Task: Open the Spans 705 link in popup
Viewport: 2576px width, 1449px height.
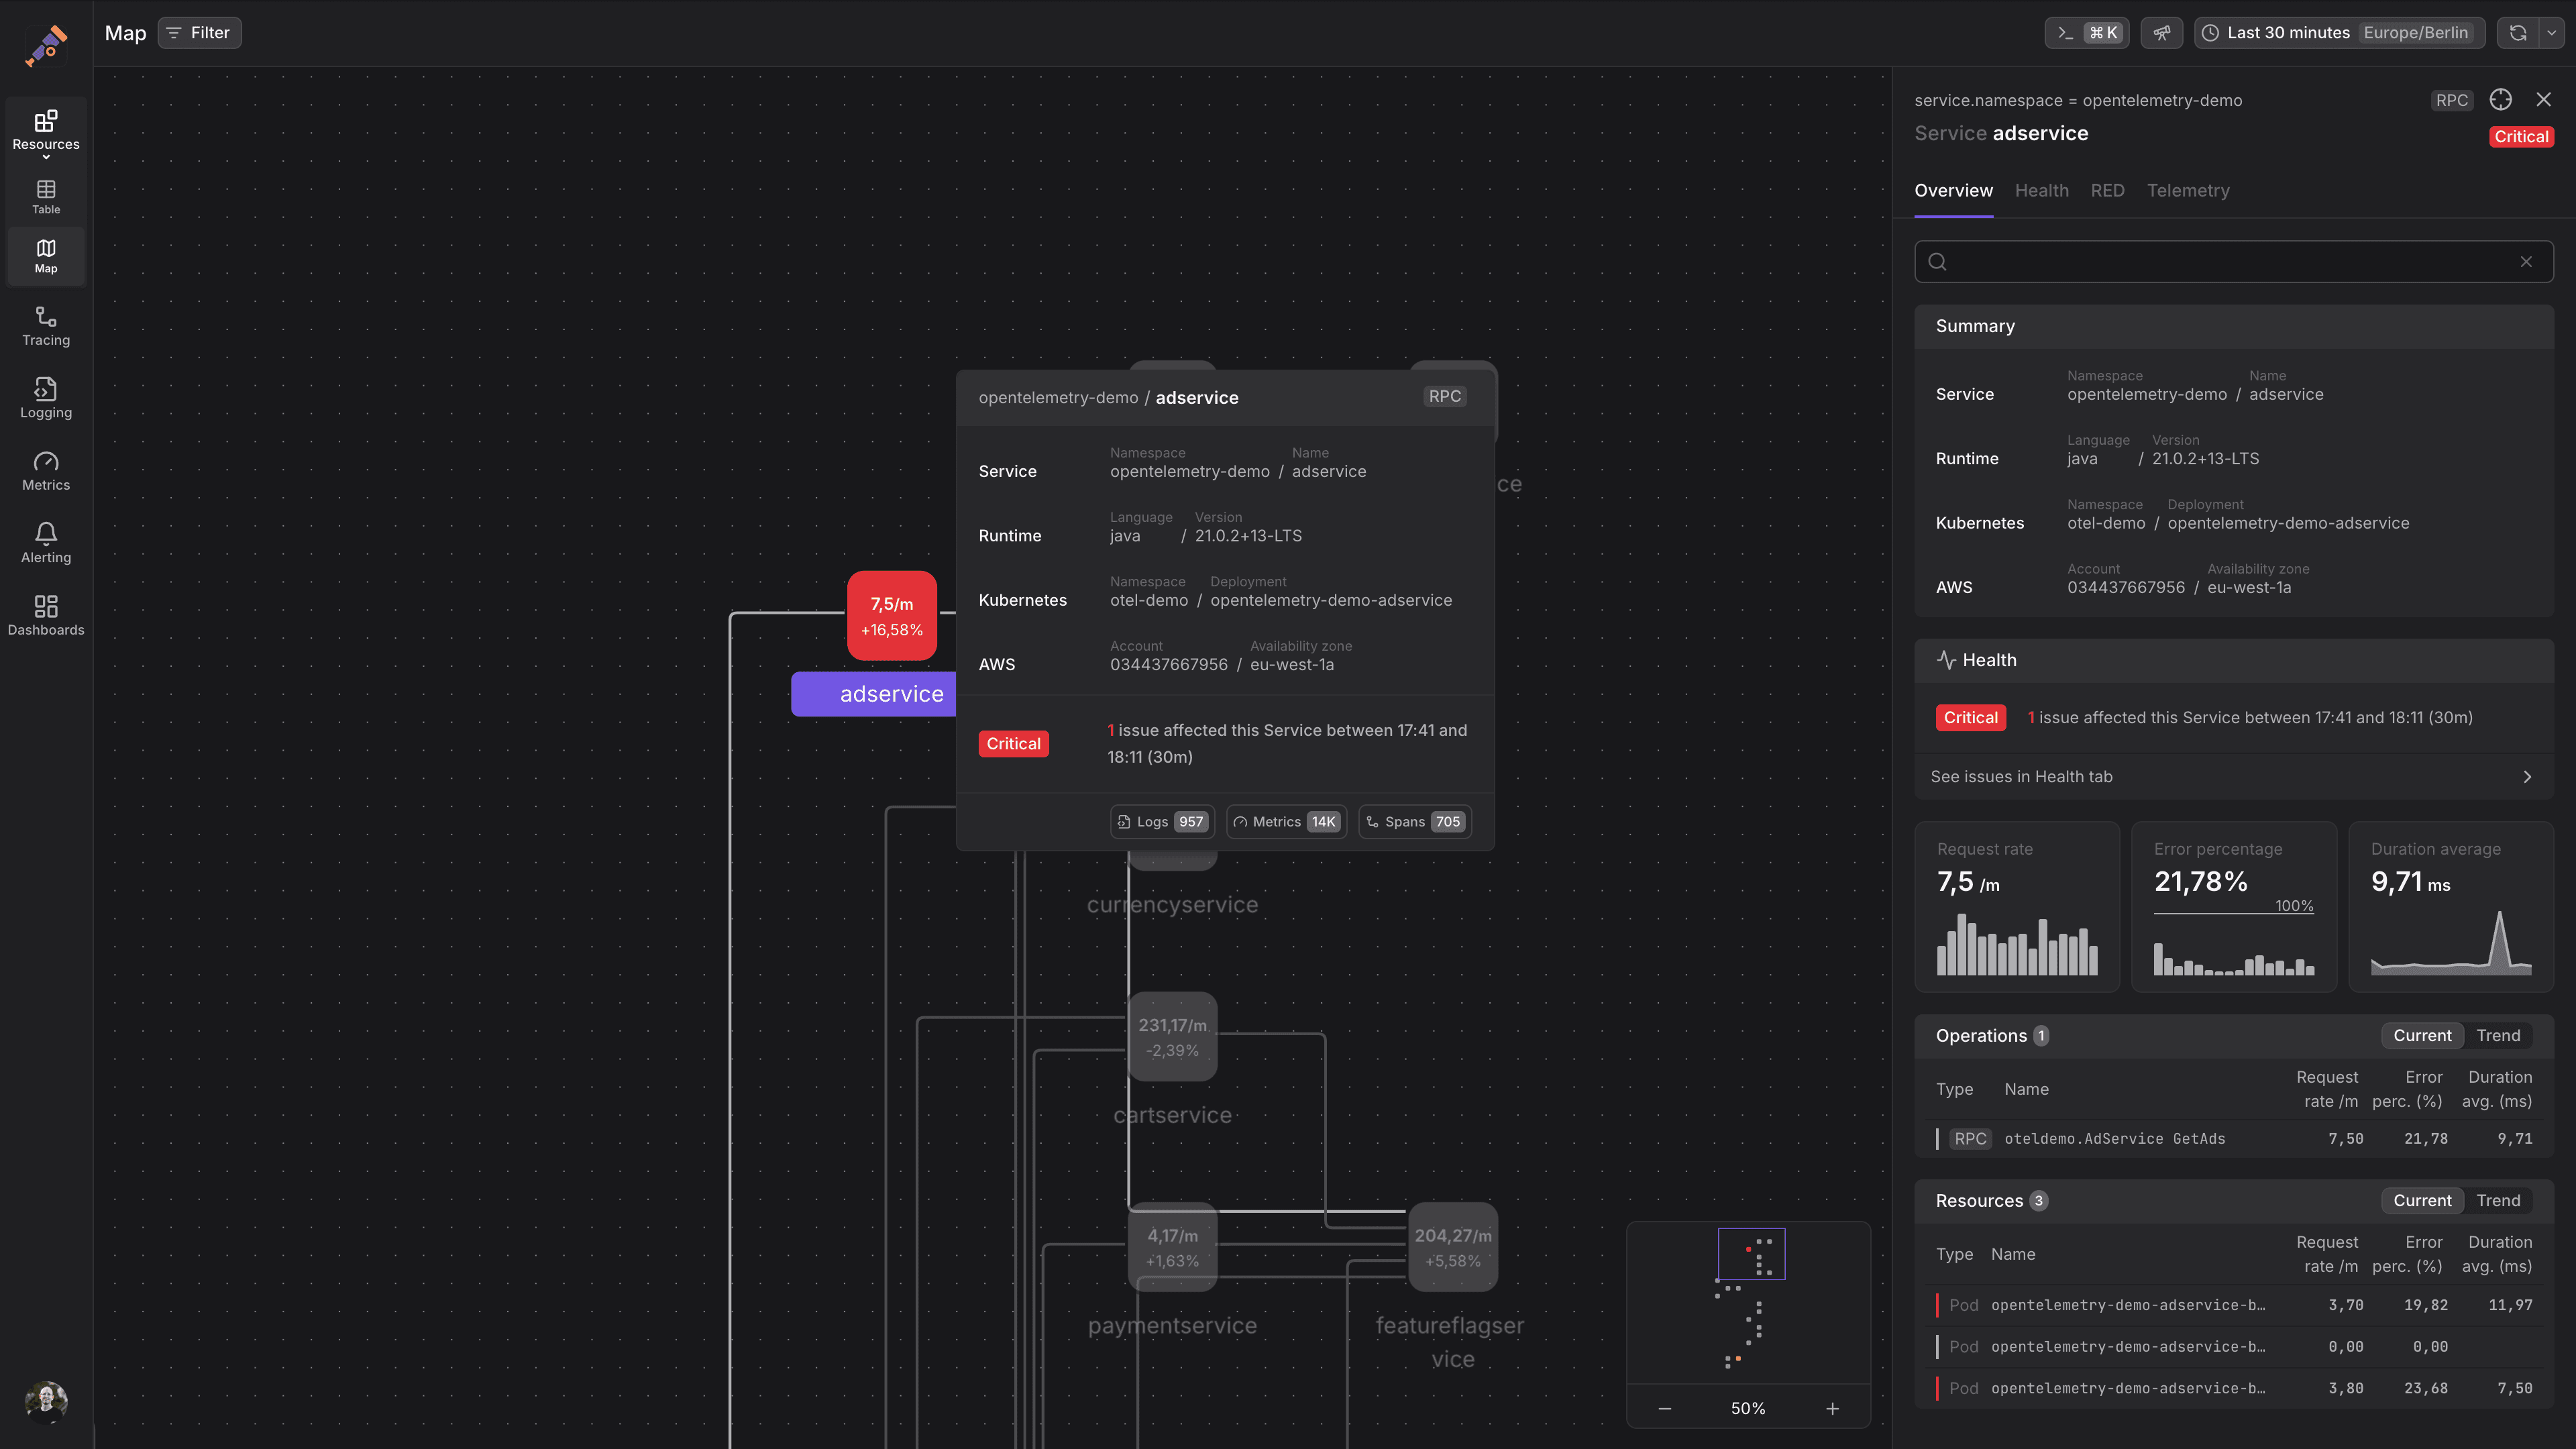Action: pos(1414,822)
